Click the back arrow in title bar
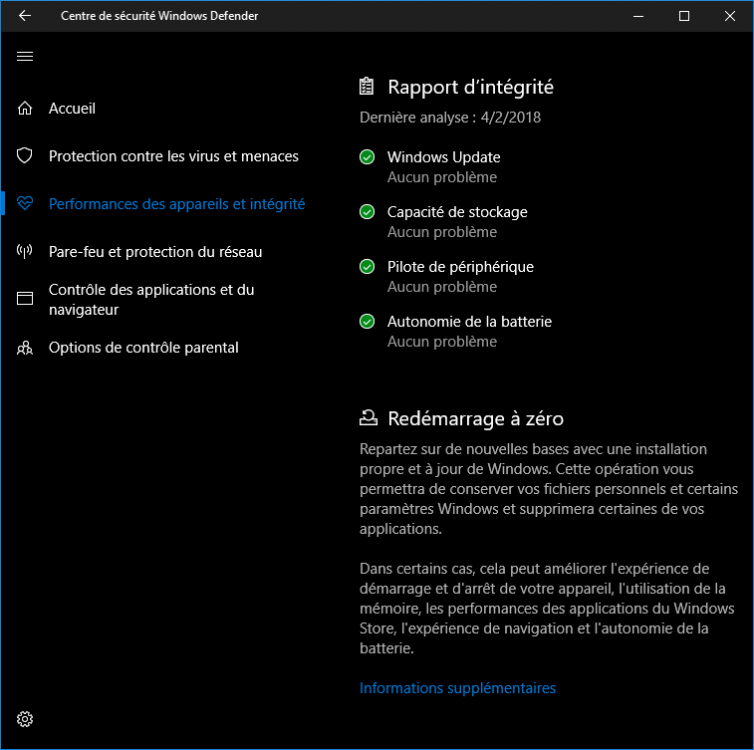 tap(25, 16)
